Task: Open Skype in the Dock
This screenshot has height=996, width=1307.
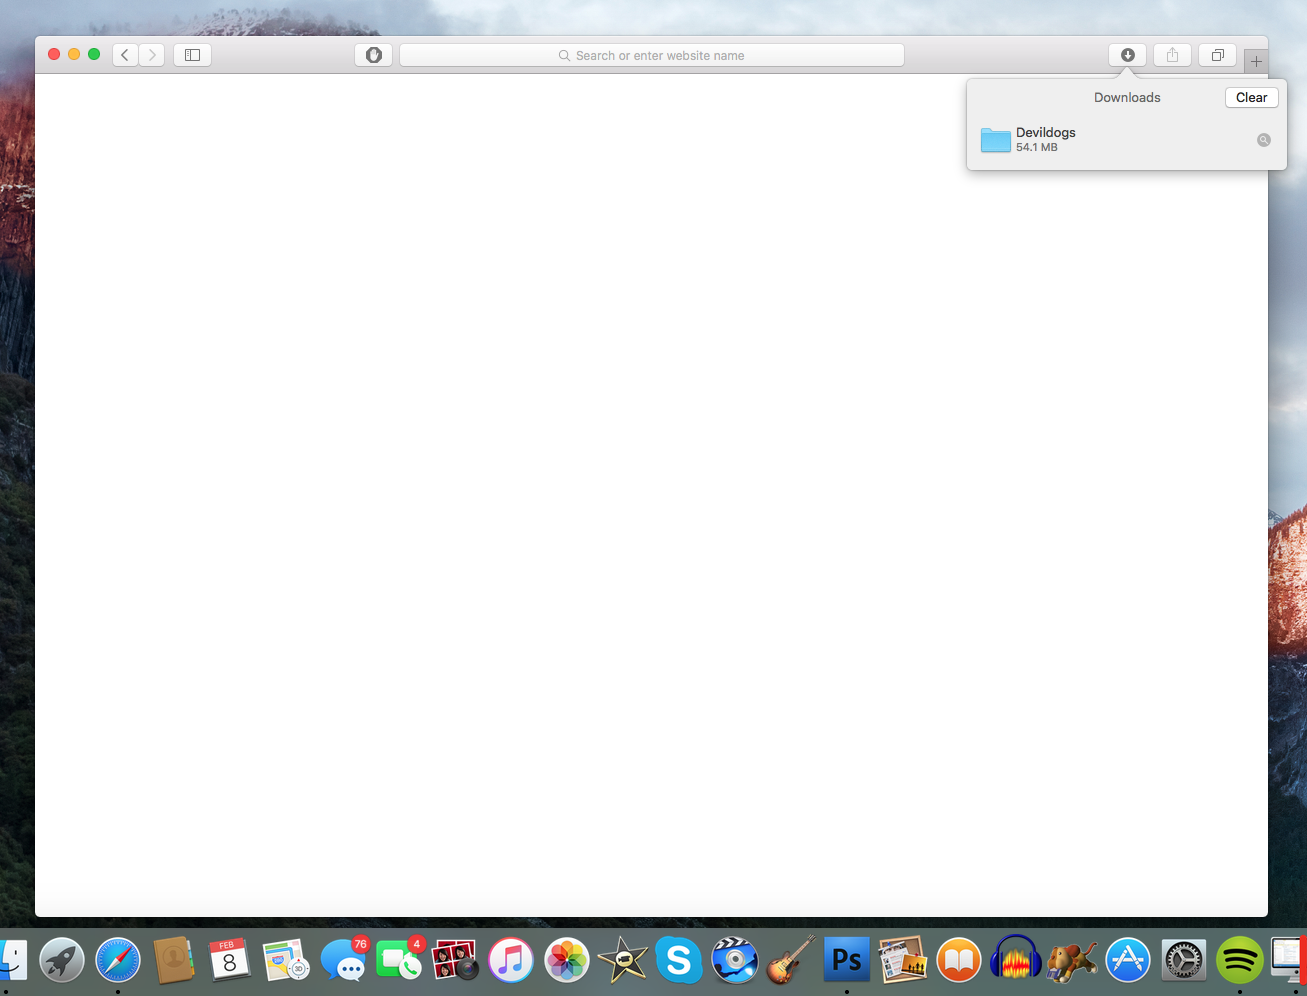Action: pos(678,961)
